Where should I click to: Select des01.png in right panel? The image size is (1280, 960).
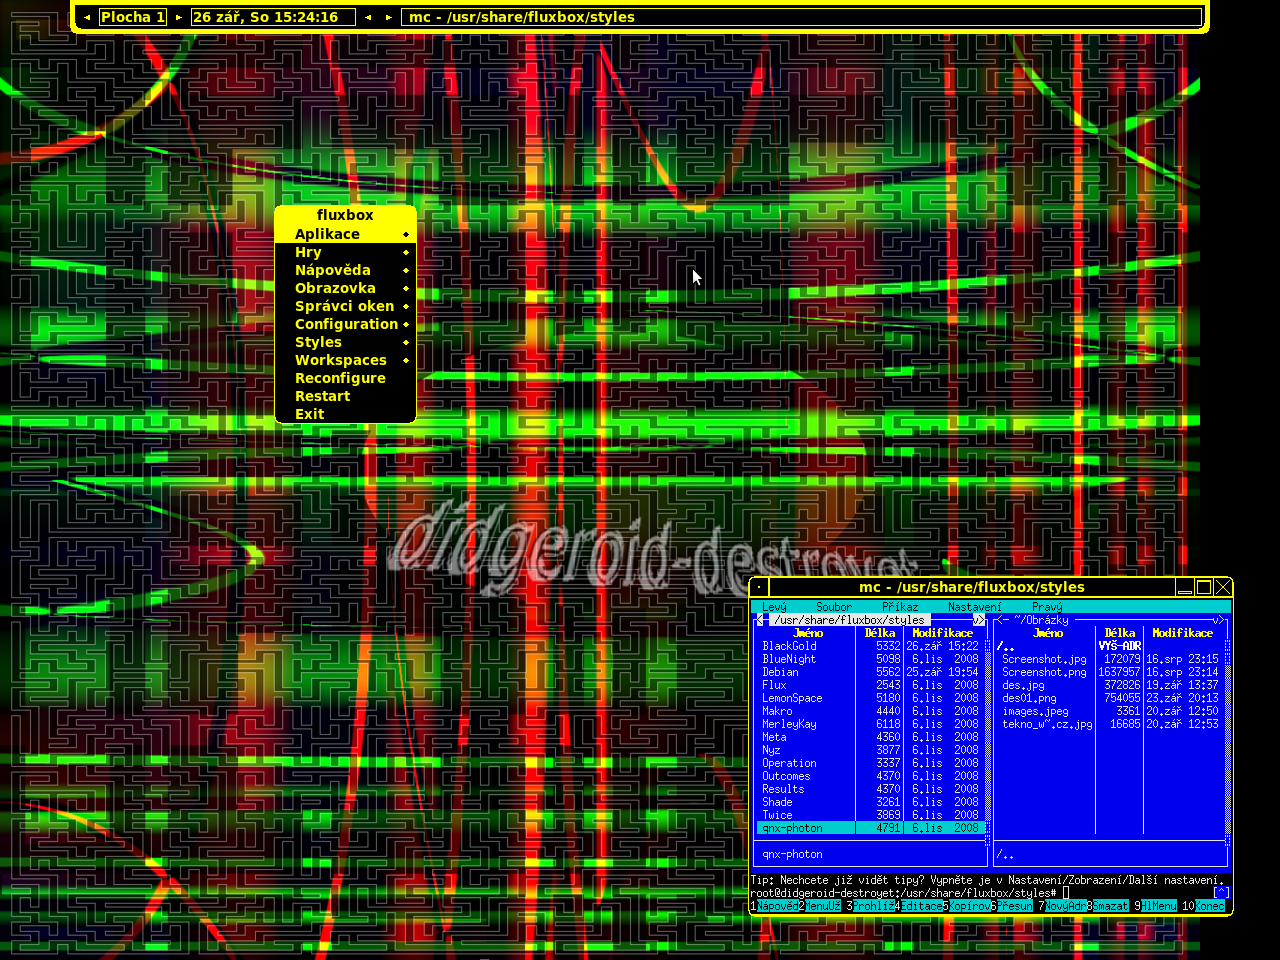[1110, 698]
